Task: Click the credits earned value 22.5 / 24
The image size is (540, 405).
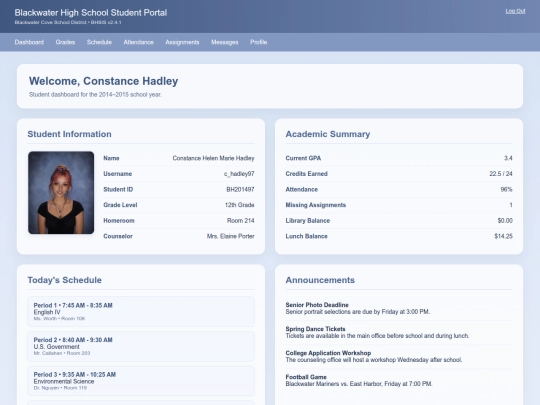Action: [x=501, y=174]
